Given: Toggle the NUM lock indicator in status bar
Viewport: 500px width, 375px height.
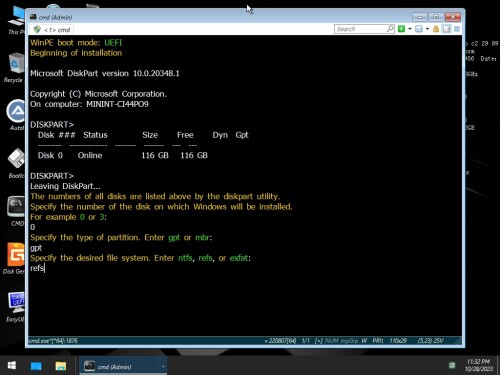Looking at the screenshot, I should click(331, 341).
